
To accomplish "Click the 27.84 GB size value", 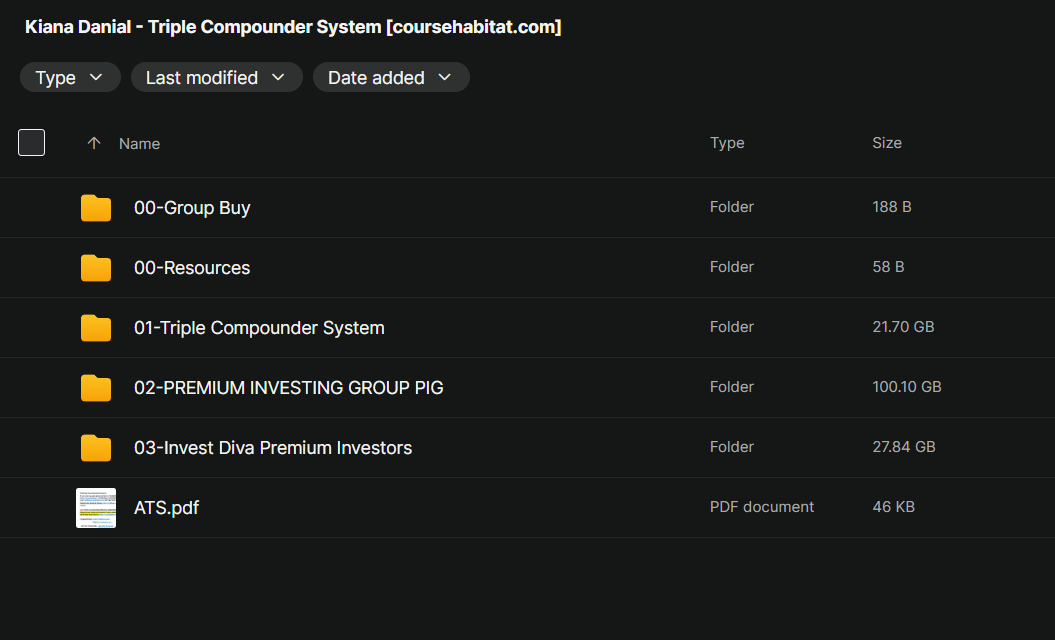I will pyautogui.click(x=904, y=446).
